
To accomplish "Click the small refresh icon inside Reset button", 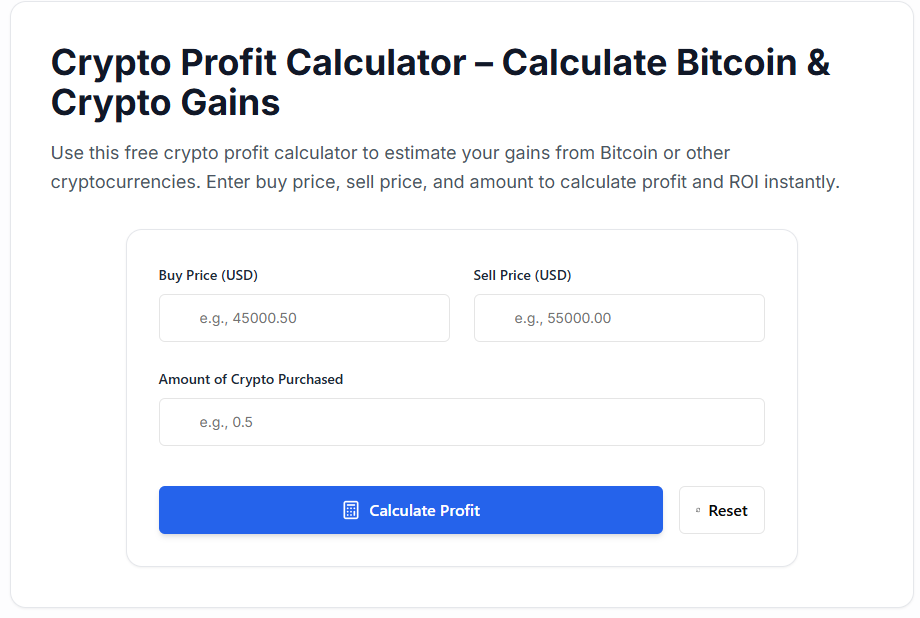I will pyautogui.click(x=700, y=510).
